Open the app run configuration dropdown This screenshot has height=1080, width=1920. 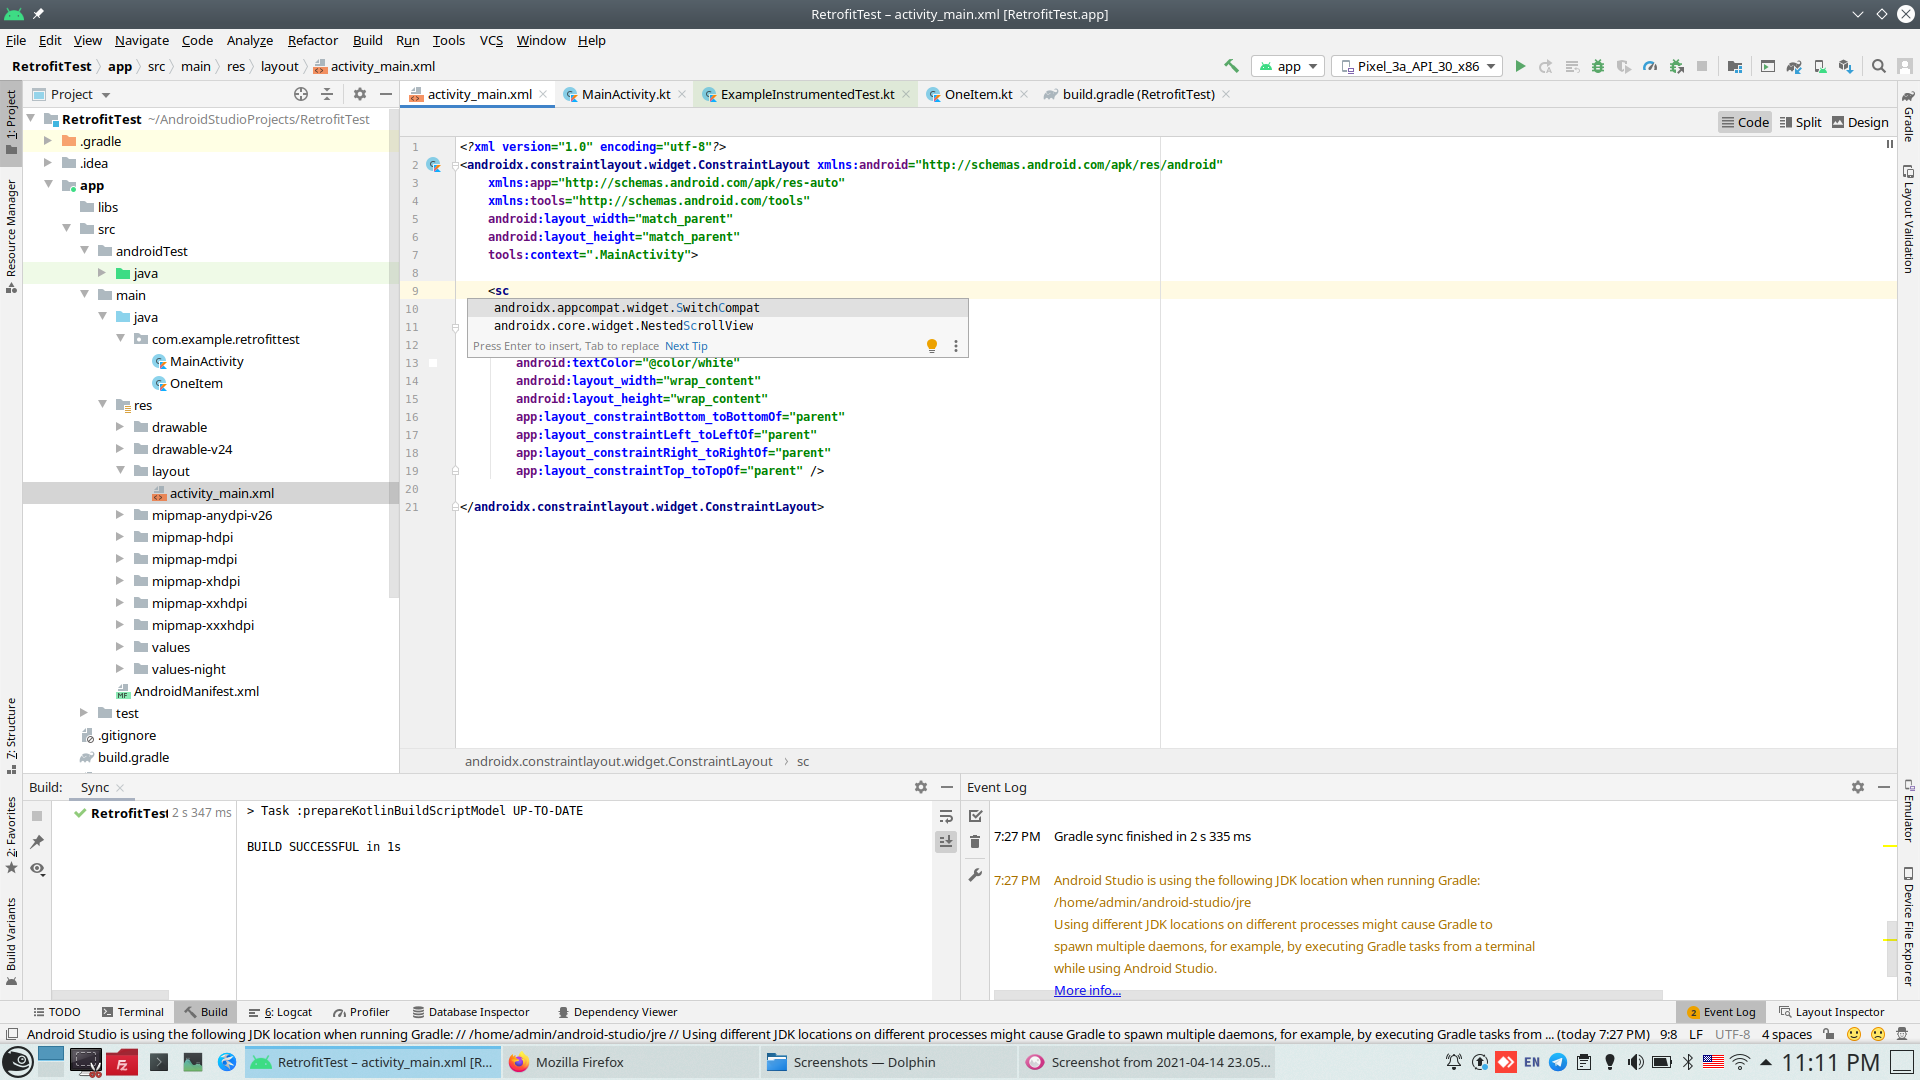point(1288,66)
